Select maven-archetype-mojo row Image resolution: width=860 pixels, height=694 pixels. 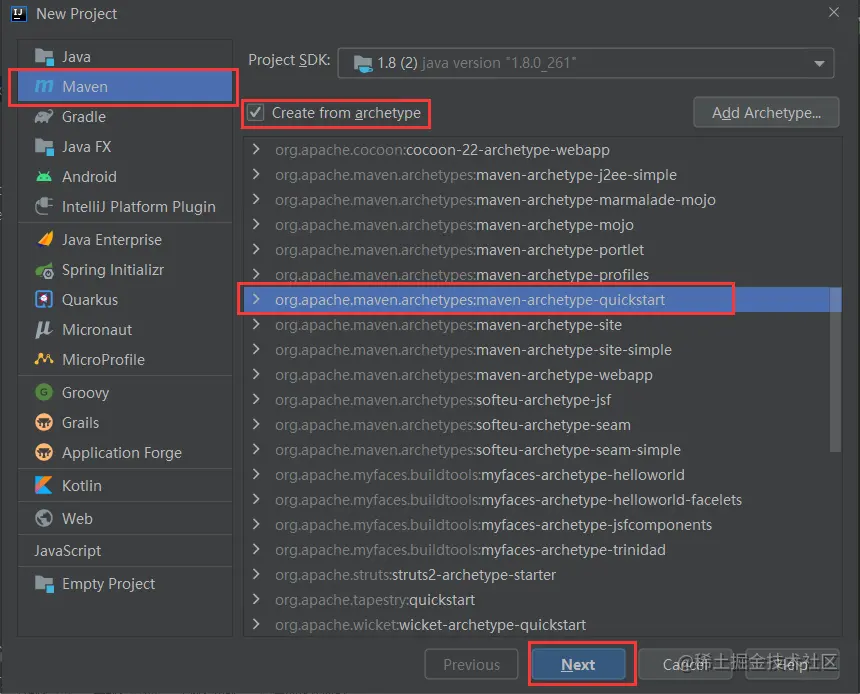[x=542, y=225]
